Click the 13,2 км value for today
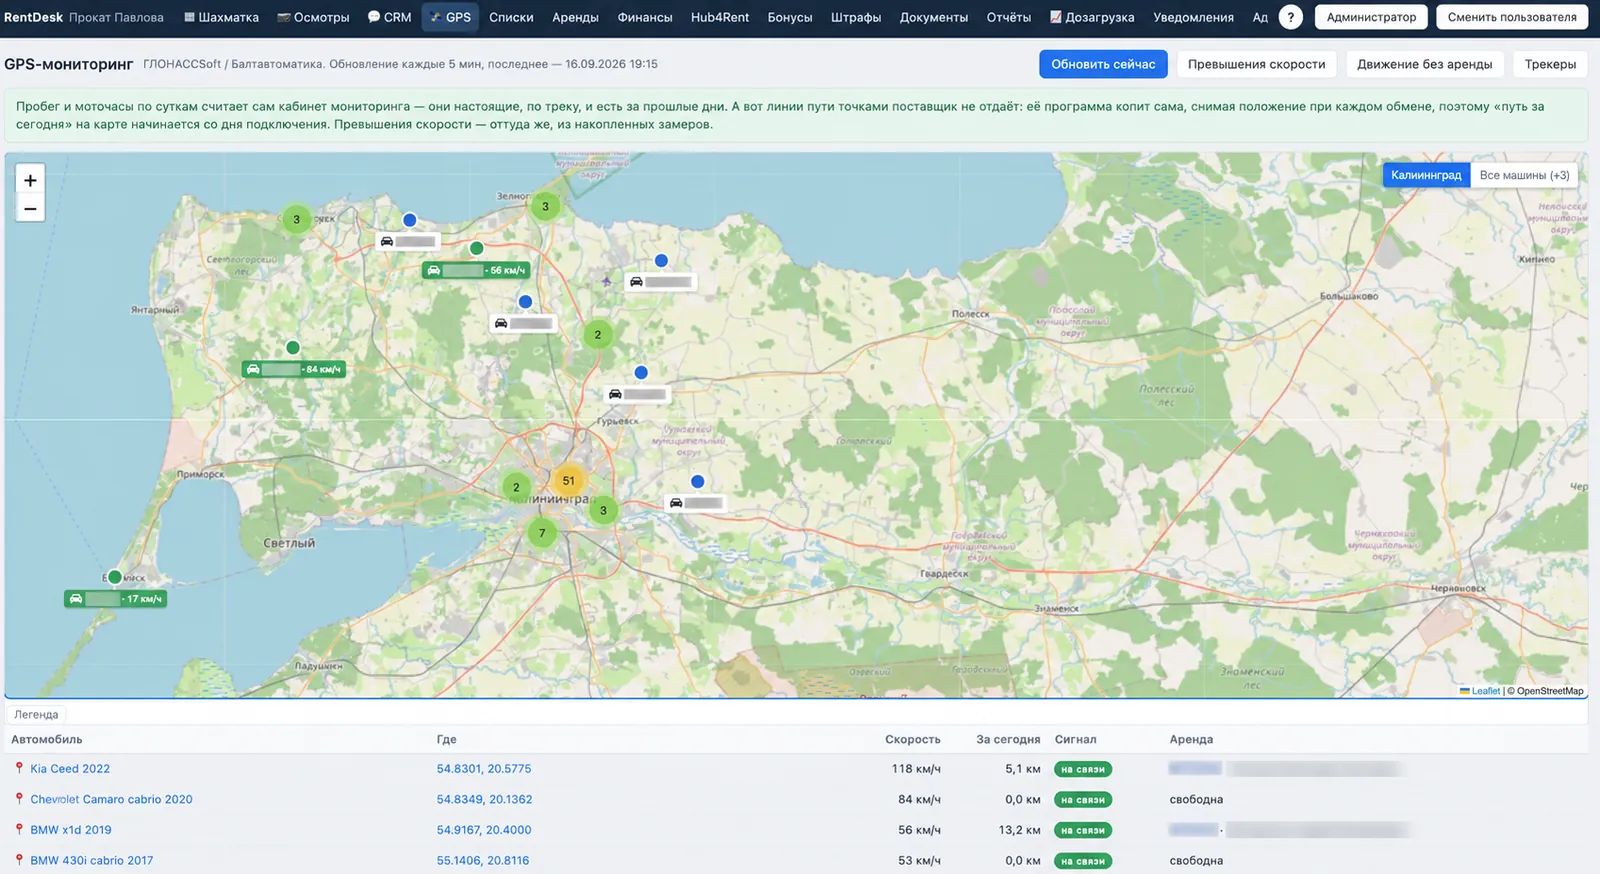This screenshot has height=874, width=1600. coord(1019,830)
